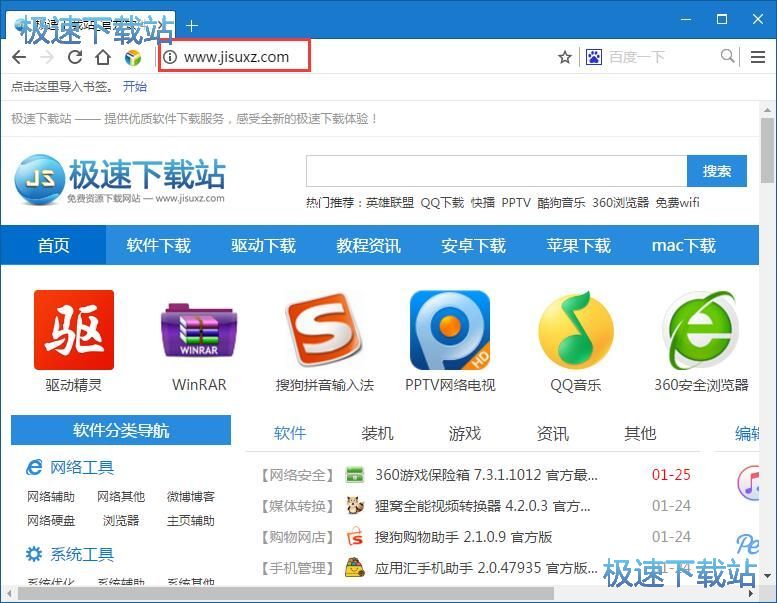Open the WinRAR app icon
The height and width of the screenshot is (603, 777).
(x=199, y=330)
